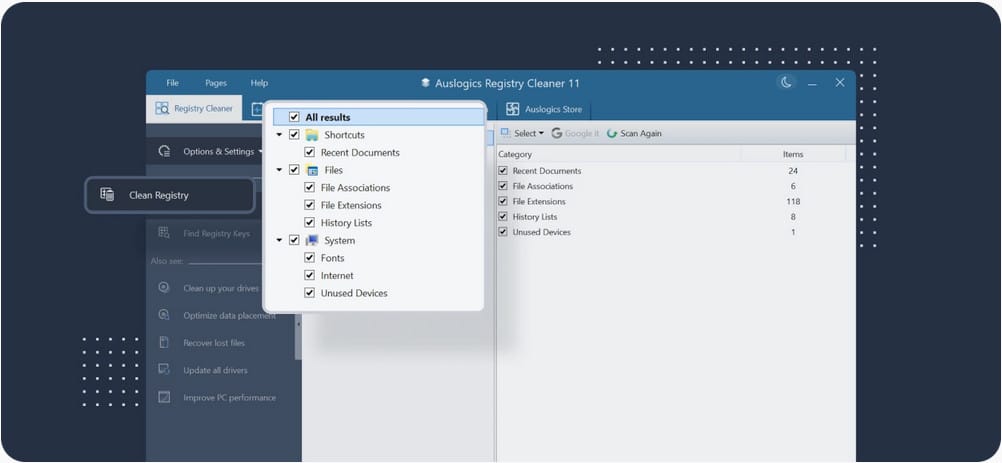The height and width of the screenshot is (463, 1002).
Task: Select the All results row label
Action: pos(328,118)
